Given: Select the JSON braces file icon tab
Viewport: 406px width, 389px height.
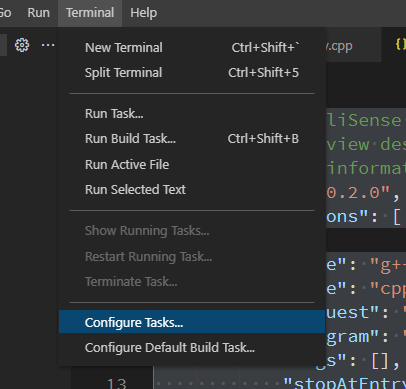Looking at the screenshot, I should (401, 44).
